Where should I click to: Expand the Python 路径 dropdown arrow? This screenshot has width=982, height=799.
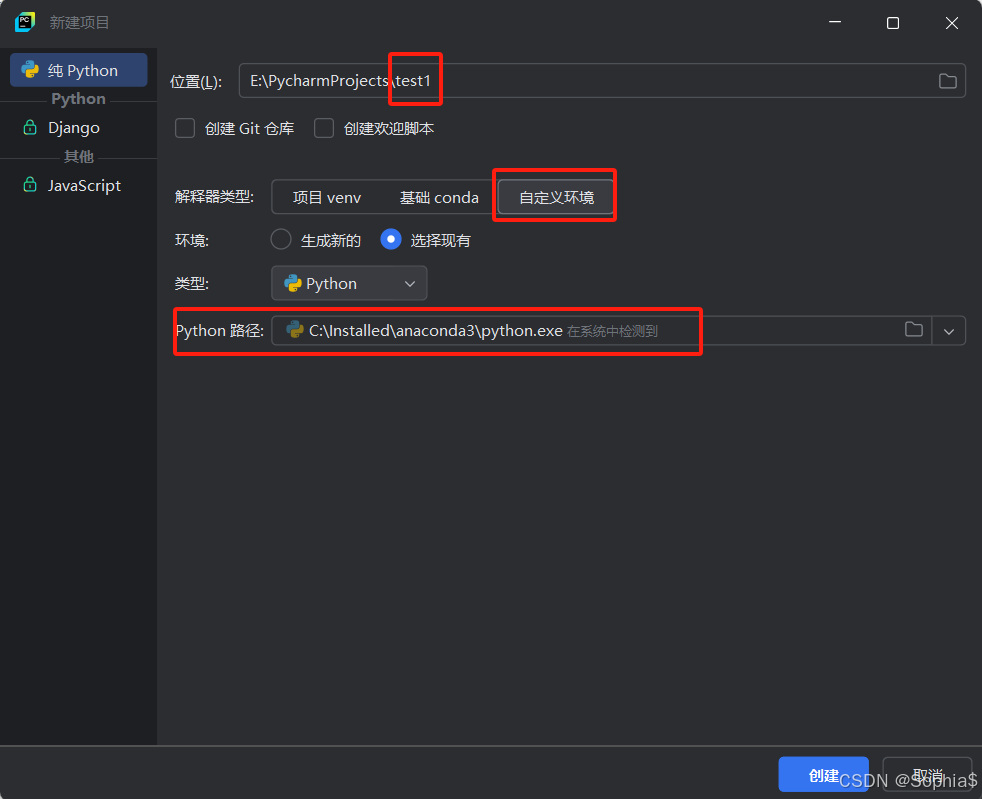(949, 331)
